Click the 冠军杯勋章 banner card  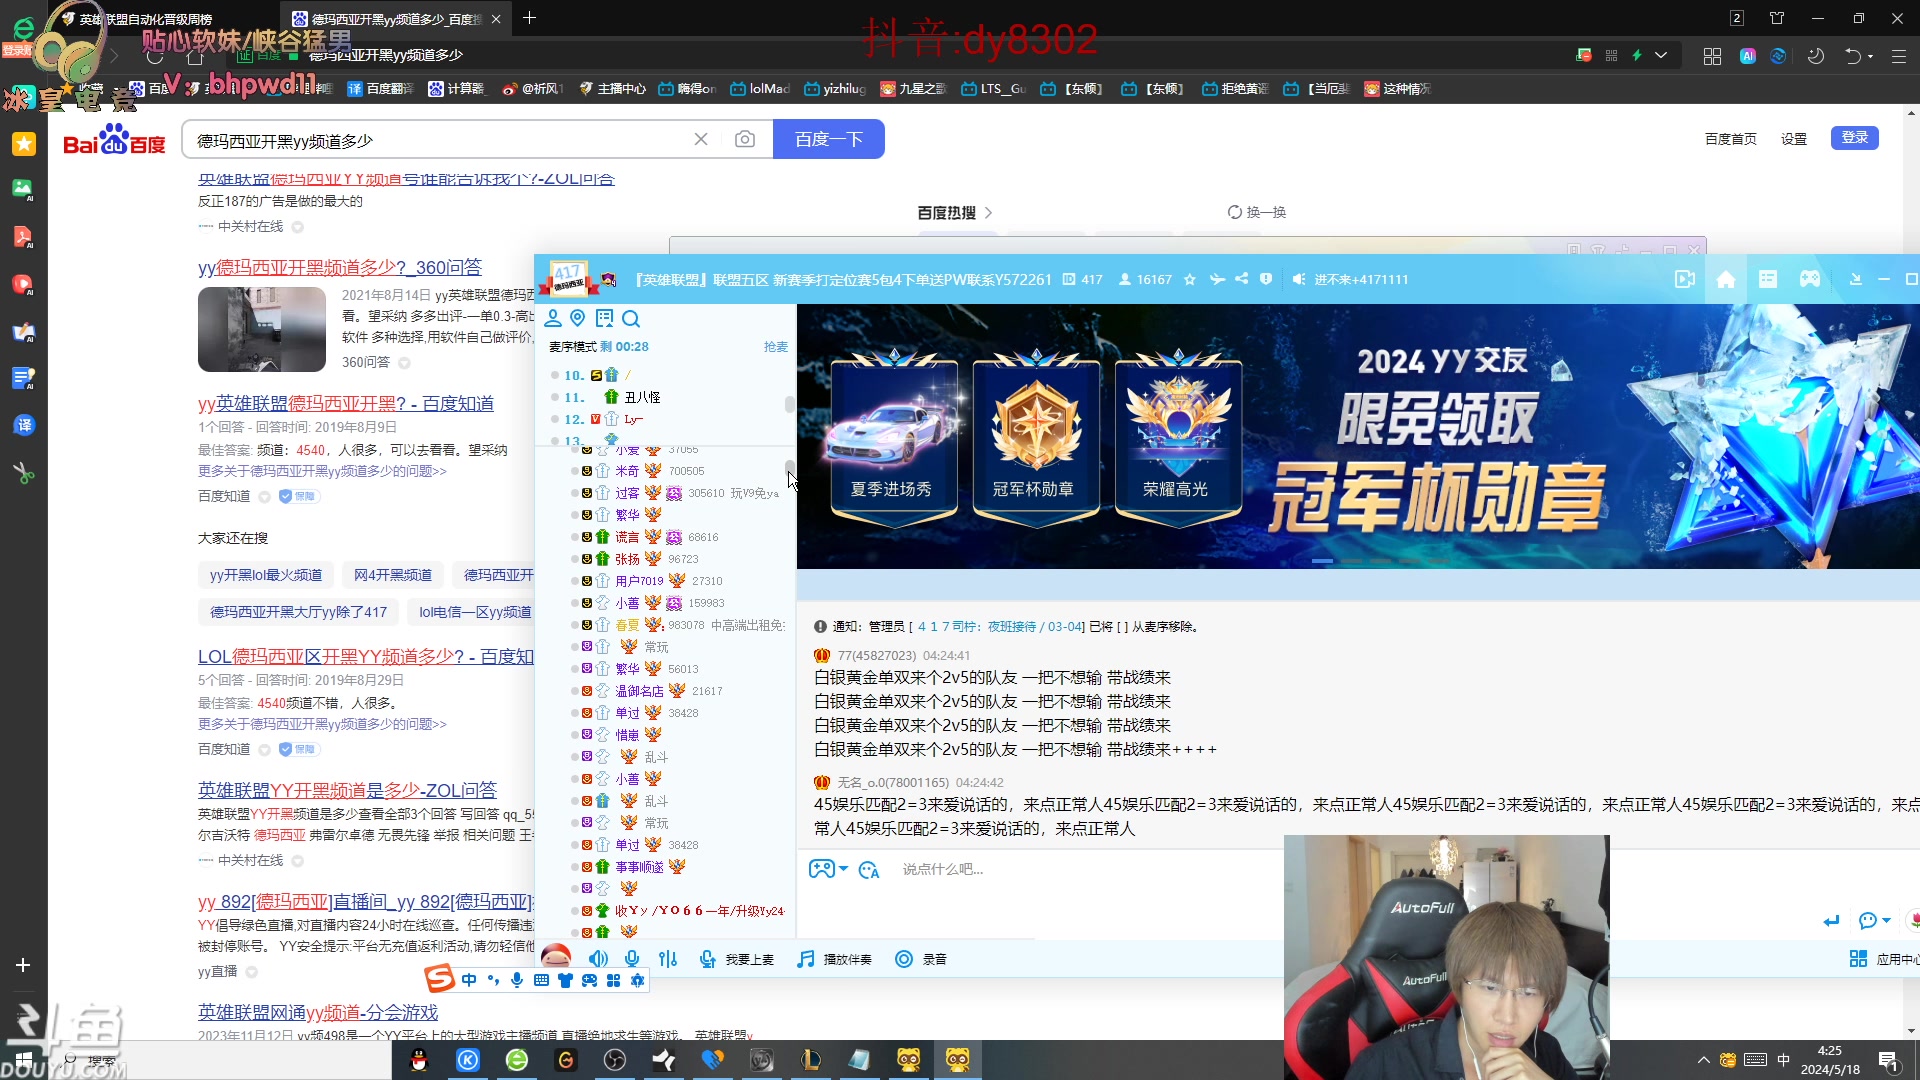tap(1034, 437)
